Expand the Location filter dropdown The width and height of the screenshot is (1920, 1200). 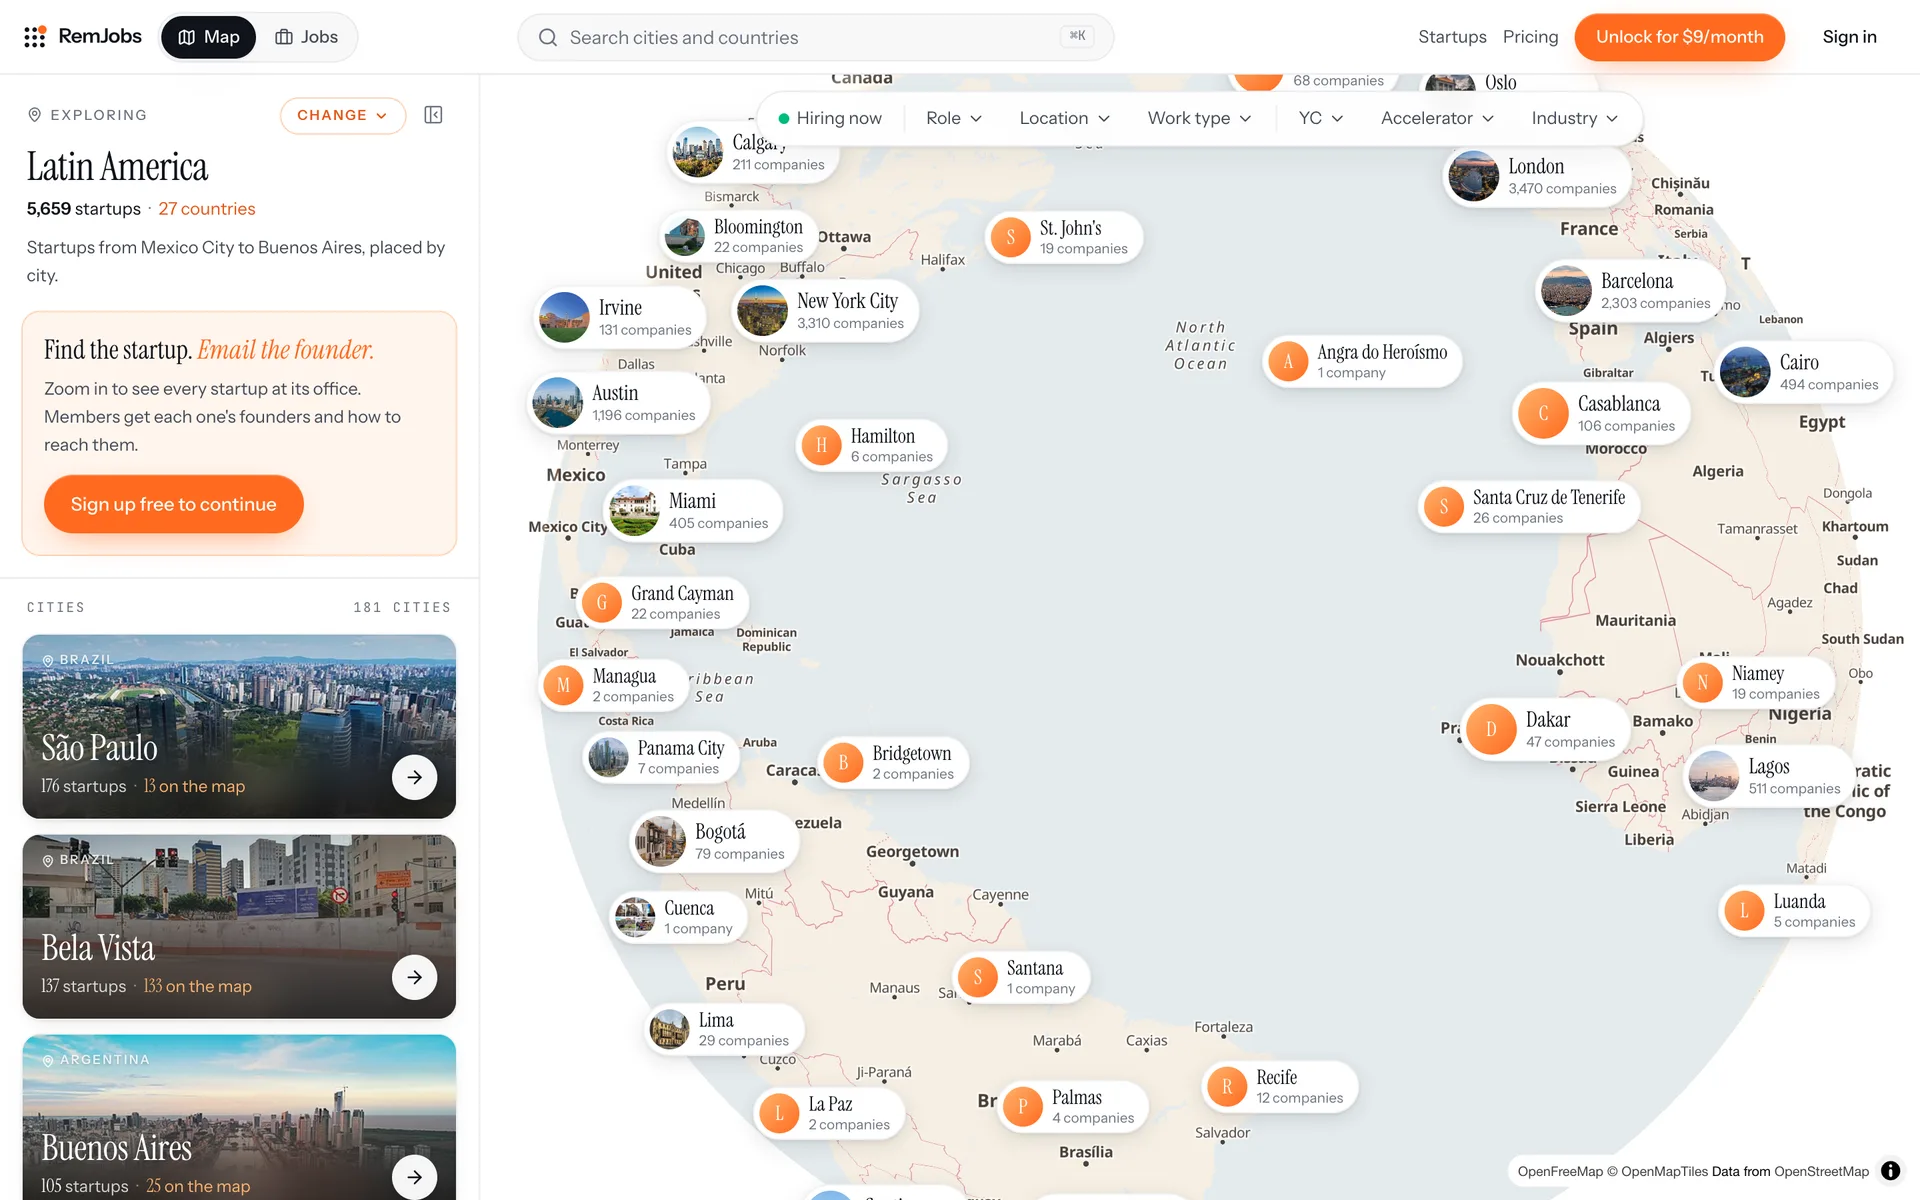click(x=1065, y=118)
